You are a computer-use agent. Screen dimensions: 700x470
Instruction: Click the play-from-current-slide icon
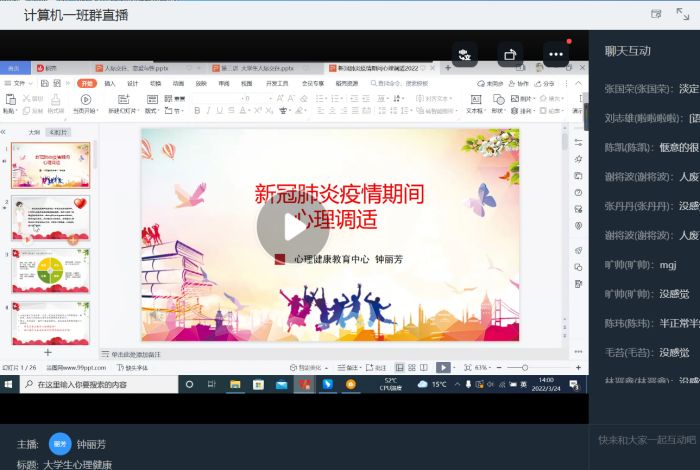[x=86, y=100]
